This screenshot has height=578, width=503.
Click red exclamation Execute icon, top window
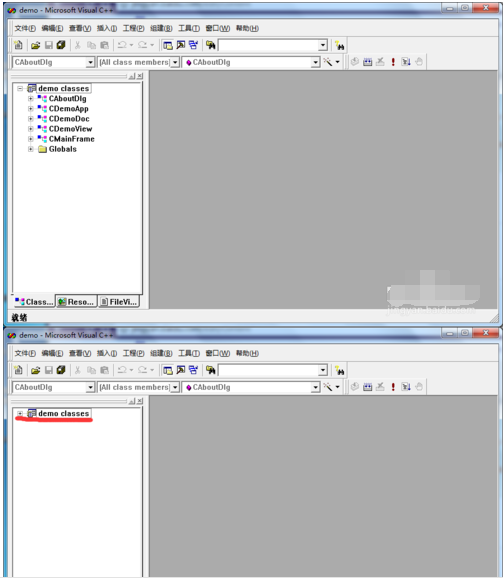click(393, 62)
